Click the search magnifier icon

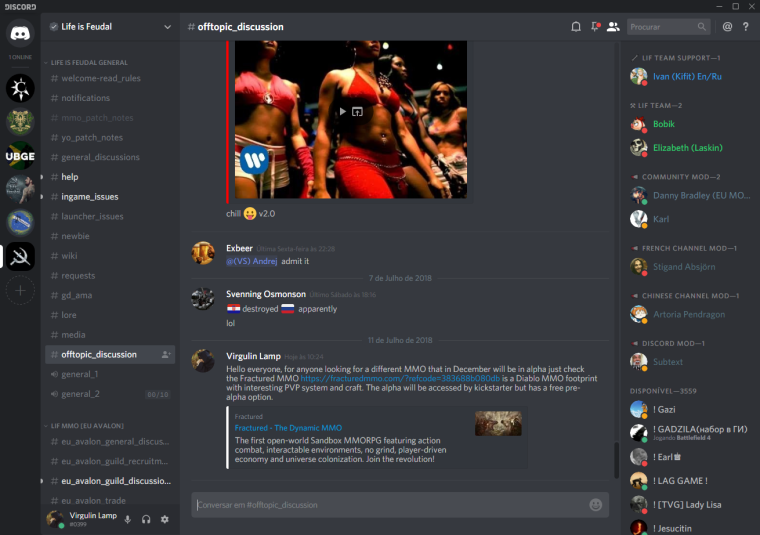pos(701,27)
